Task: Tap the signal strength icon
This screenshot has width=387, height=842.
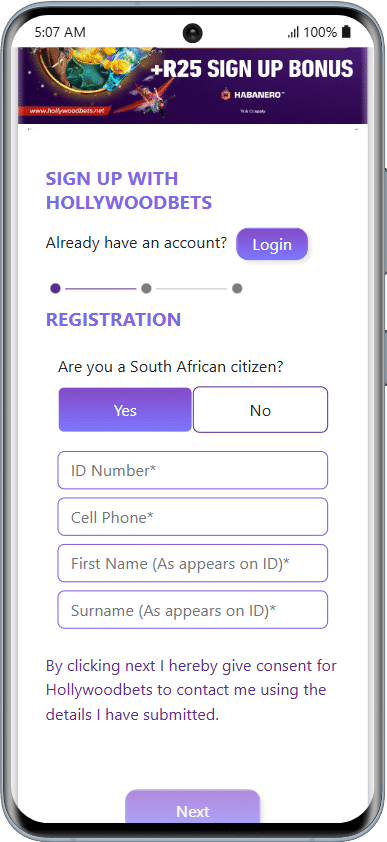Action: [293, 33]
